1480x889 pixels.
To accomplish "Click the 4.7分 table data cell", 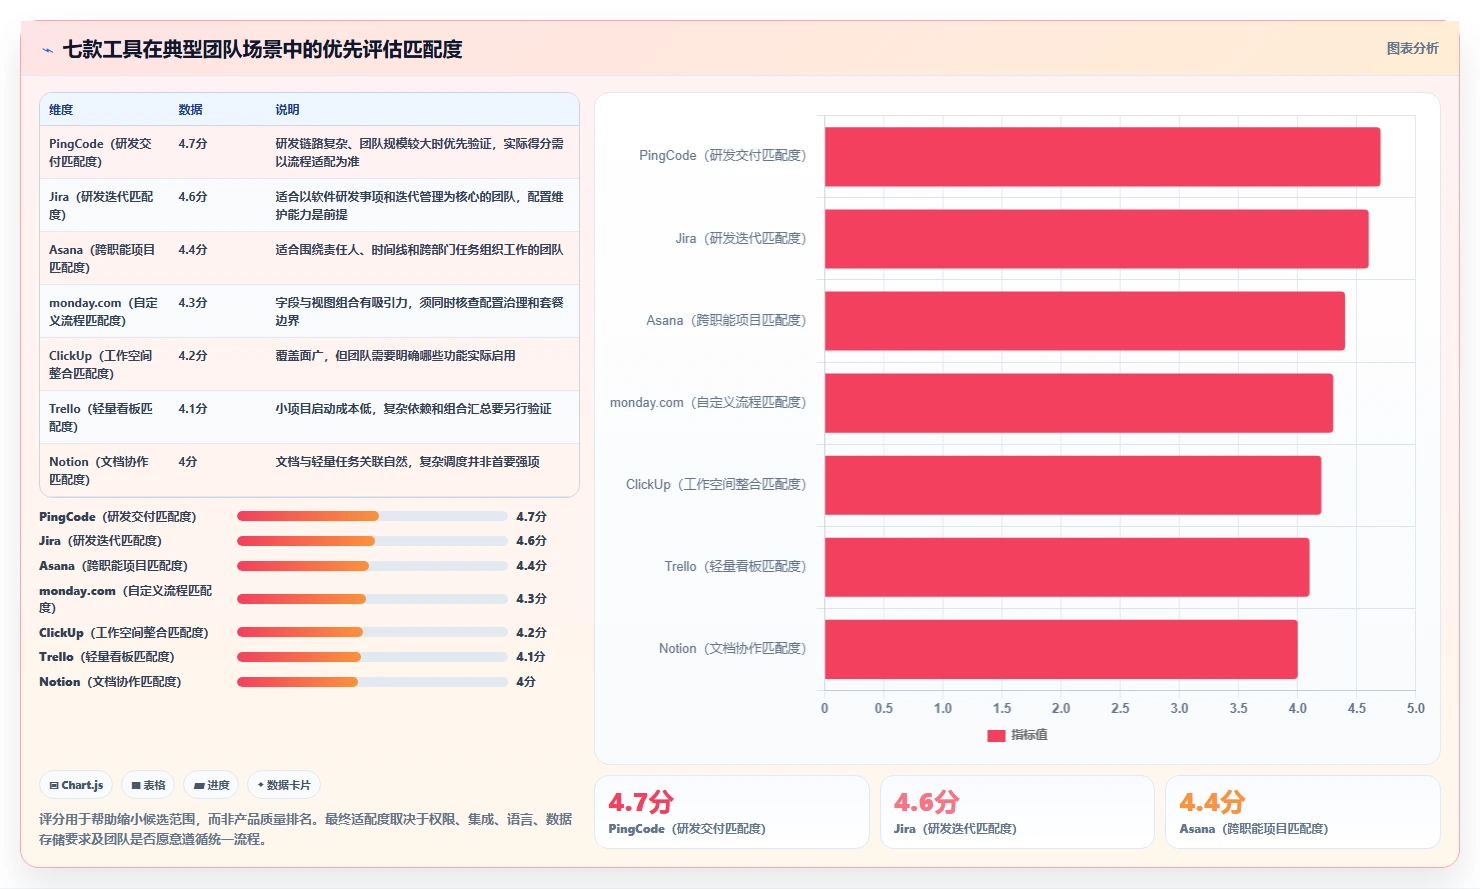I will click(193, 144).
